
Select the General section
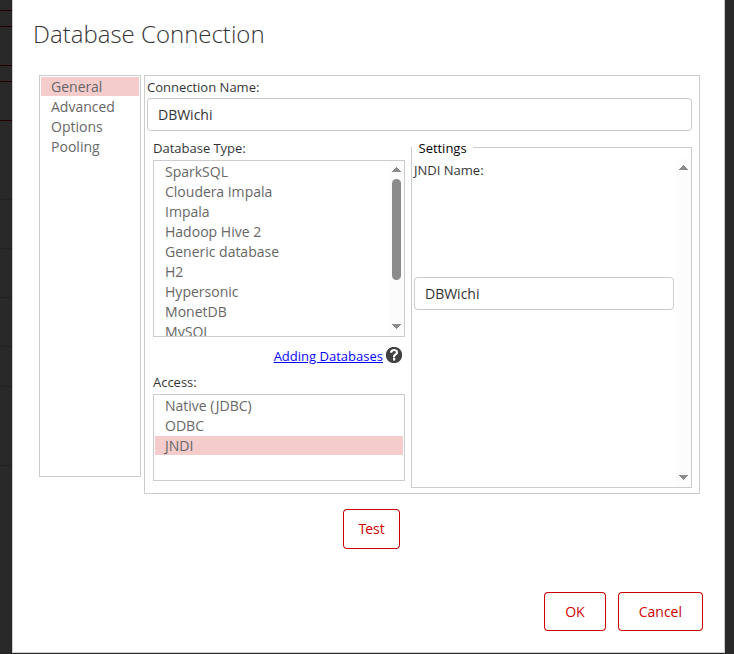point(77,87)
